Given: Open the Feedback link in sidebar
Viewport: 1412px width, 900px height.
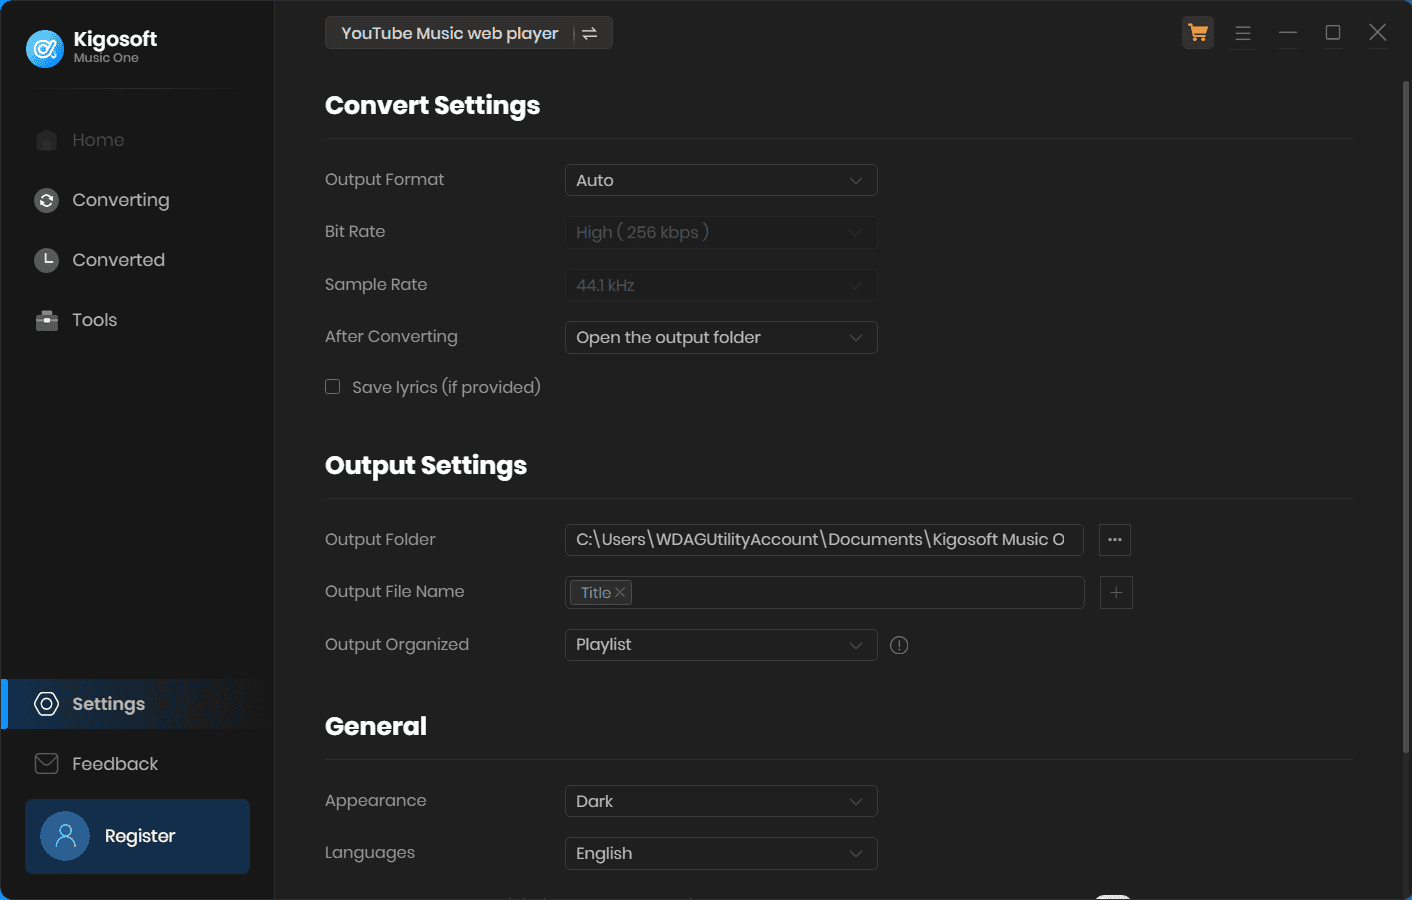Looking at the screenshot, I should point(114,764).
